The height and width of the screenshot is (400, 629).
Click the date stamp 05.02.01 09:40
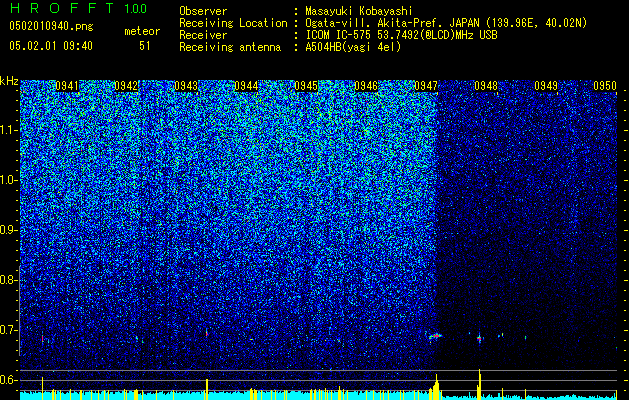click(51, 46)
